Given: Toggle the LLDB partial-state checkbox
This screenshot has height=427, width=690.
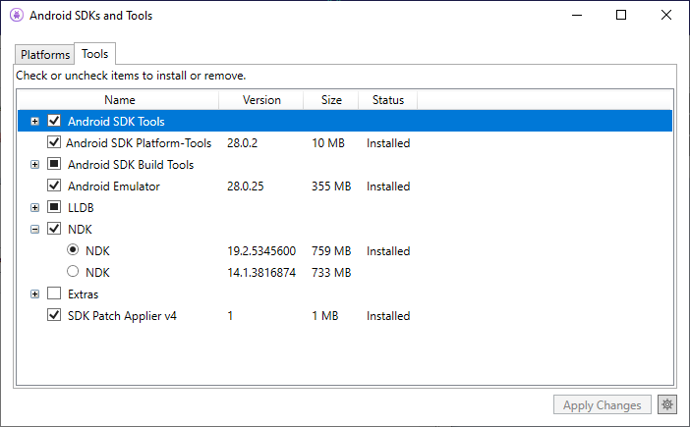Looking at the screenshot, I should (54, 207).
